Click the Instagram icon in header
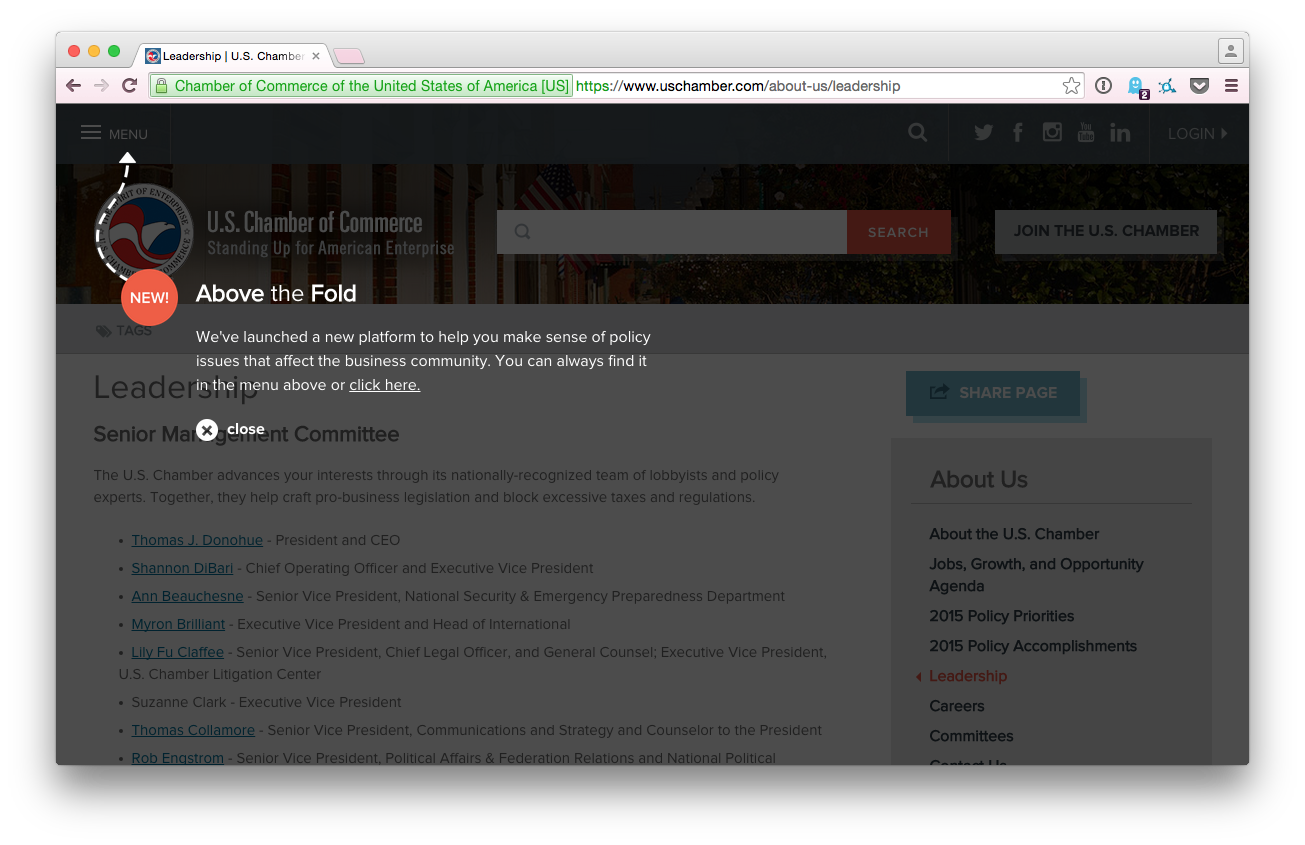The image size is (1305, 845). (x=1052, y=133)
